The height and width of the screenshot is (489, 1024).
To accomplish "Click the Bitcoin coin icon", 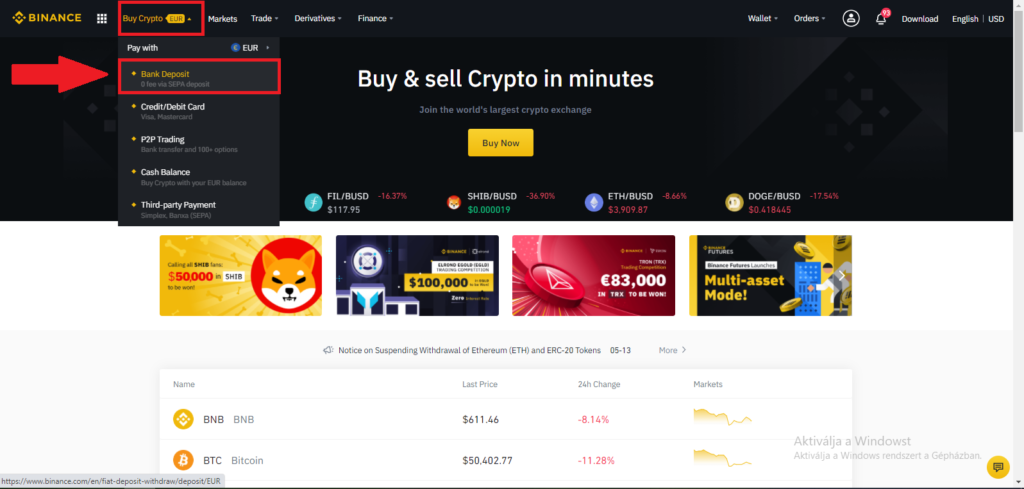I will (184, 460).
